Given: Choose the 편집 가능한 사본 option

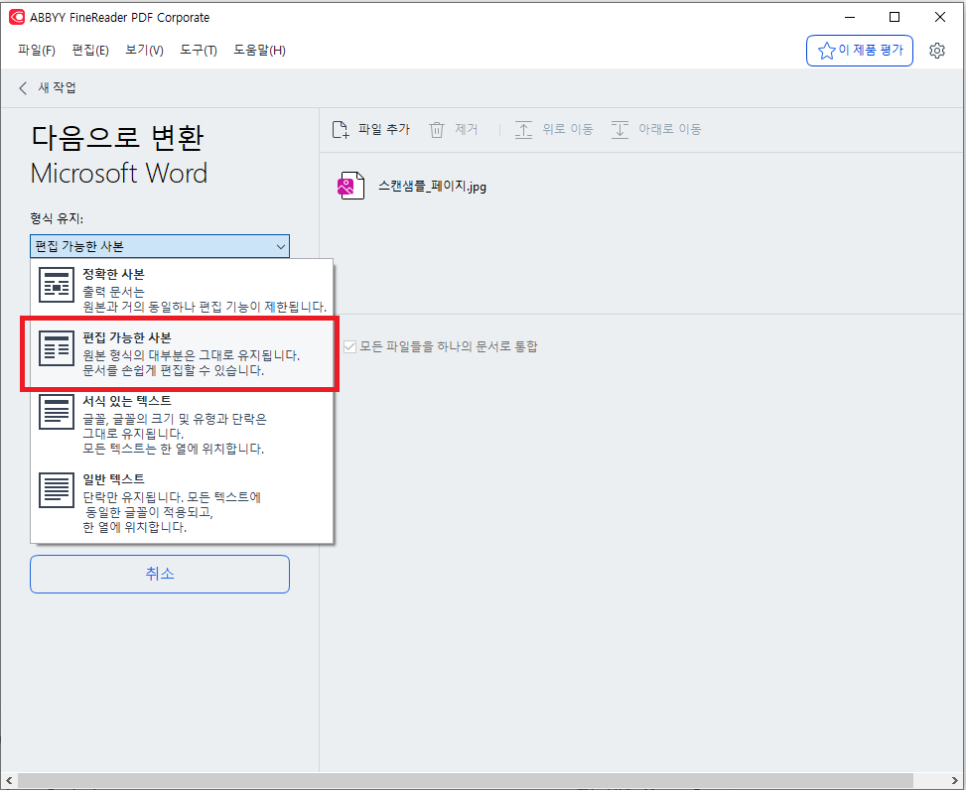Looking at the screenshot, I should click(182, 354).
